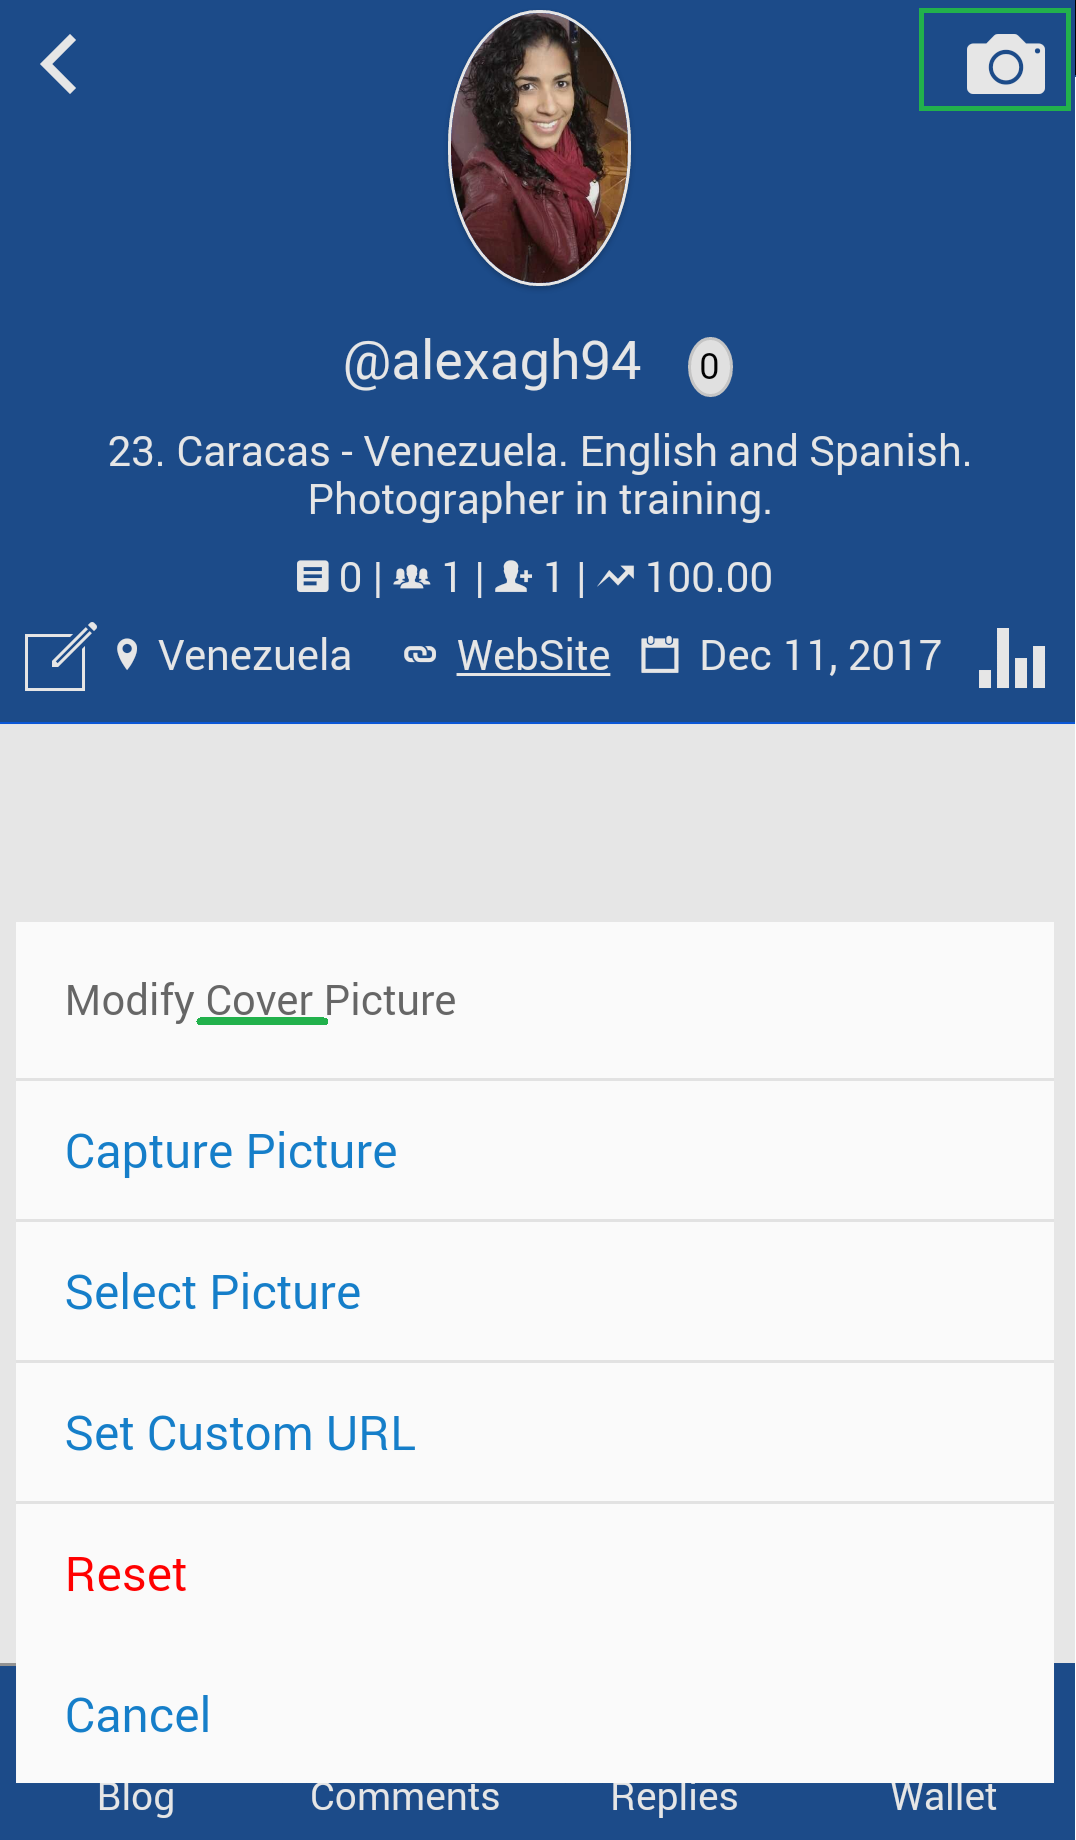The height and width of the screenshot is (1840, 1076).
Task: Choose Capture Picture option
Action: 231,1151
